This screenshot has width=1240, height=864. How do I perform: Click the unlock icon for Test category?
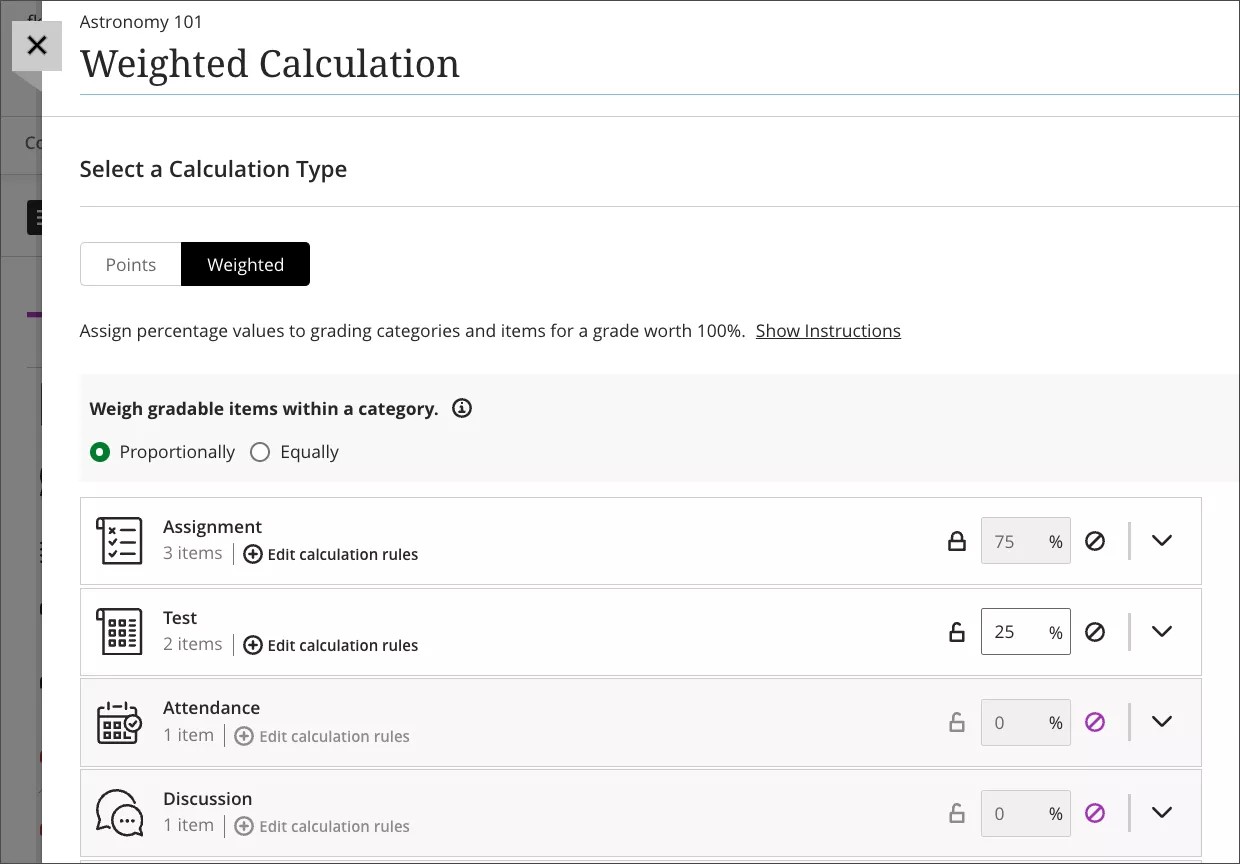957,632
